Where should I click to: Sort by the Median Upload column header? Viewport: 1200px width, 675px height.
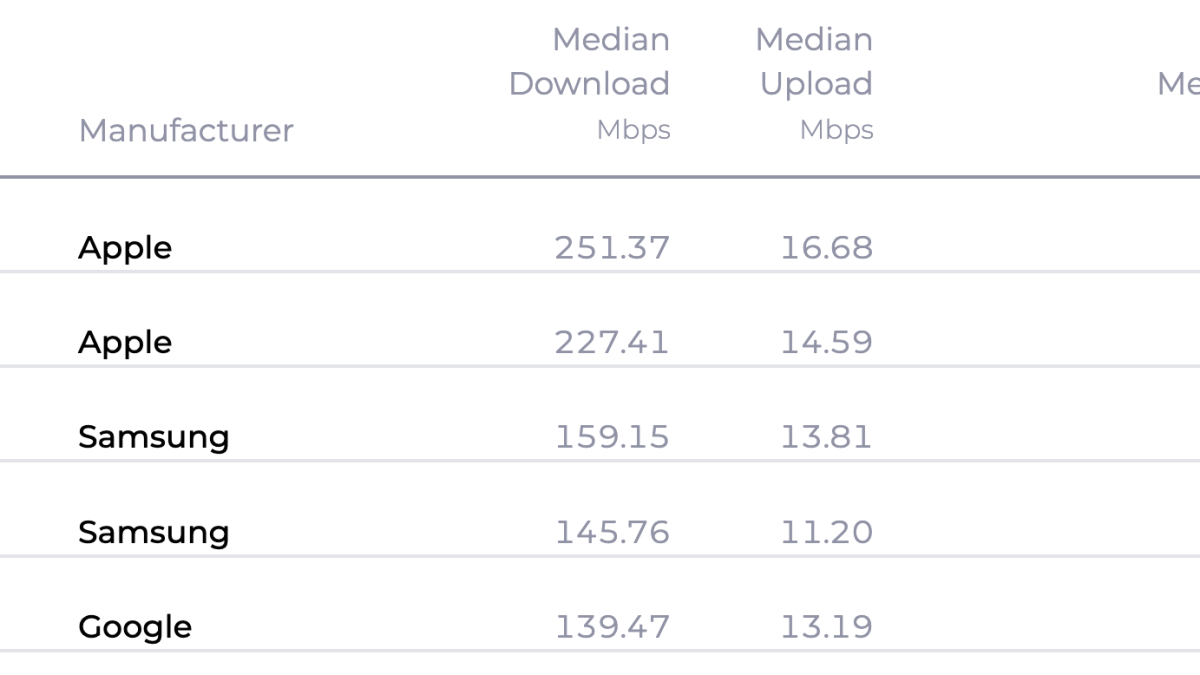click(x=815, y=62)
